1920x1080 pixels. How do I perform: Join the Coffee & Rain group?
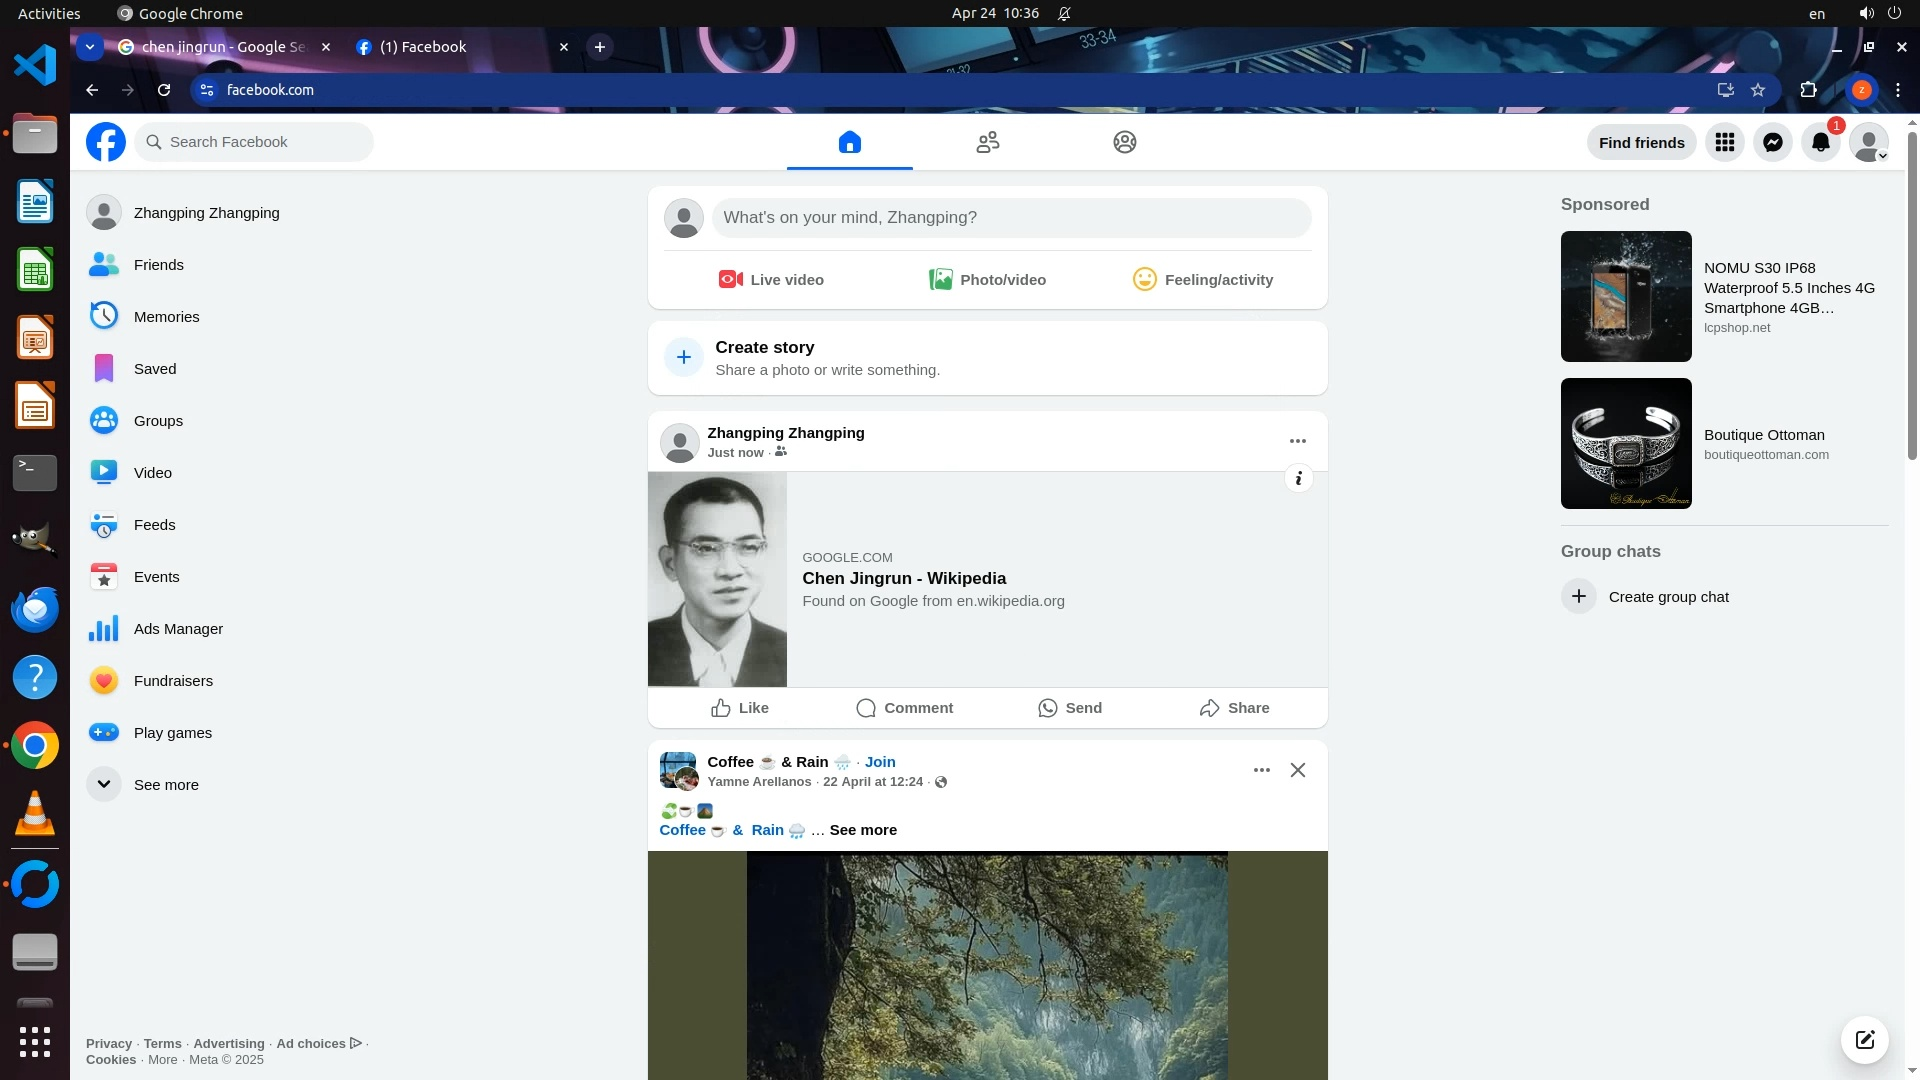tap(879, 762)
